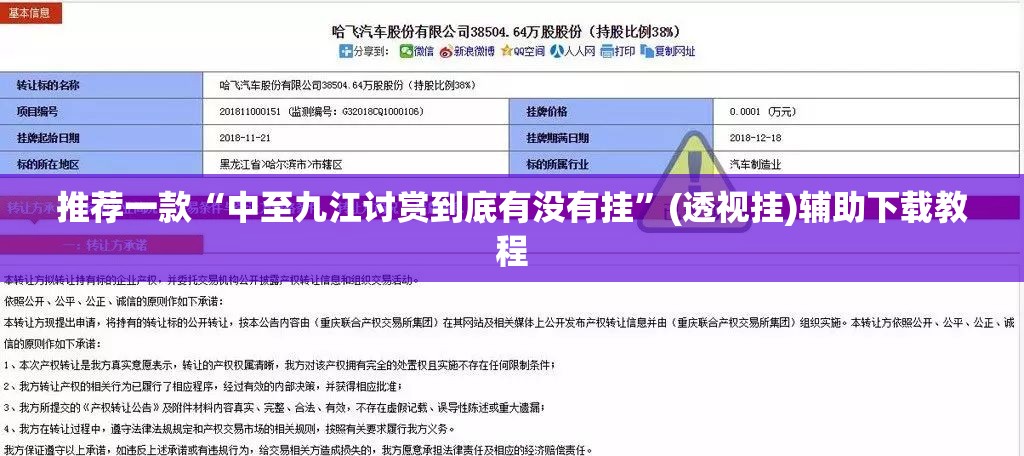Image resolution: width=1024 pixels, height=456 pixels.
Task: Click commitment item 1 about 产权转让
Action: point(280,364)
